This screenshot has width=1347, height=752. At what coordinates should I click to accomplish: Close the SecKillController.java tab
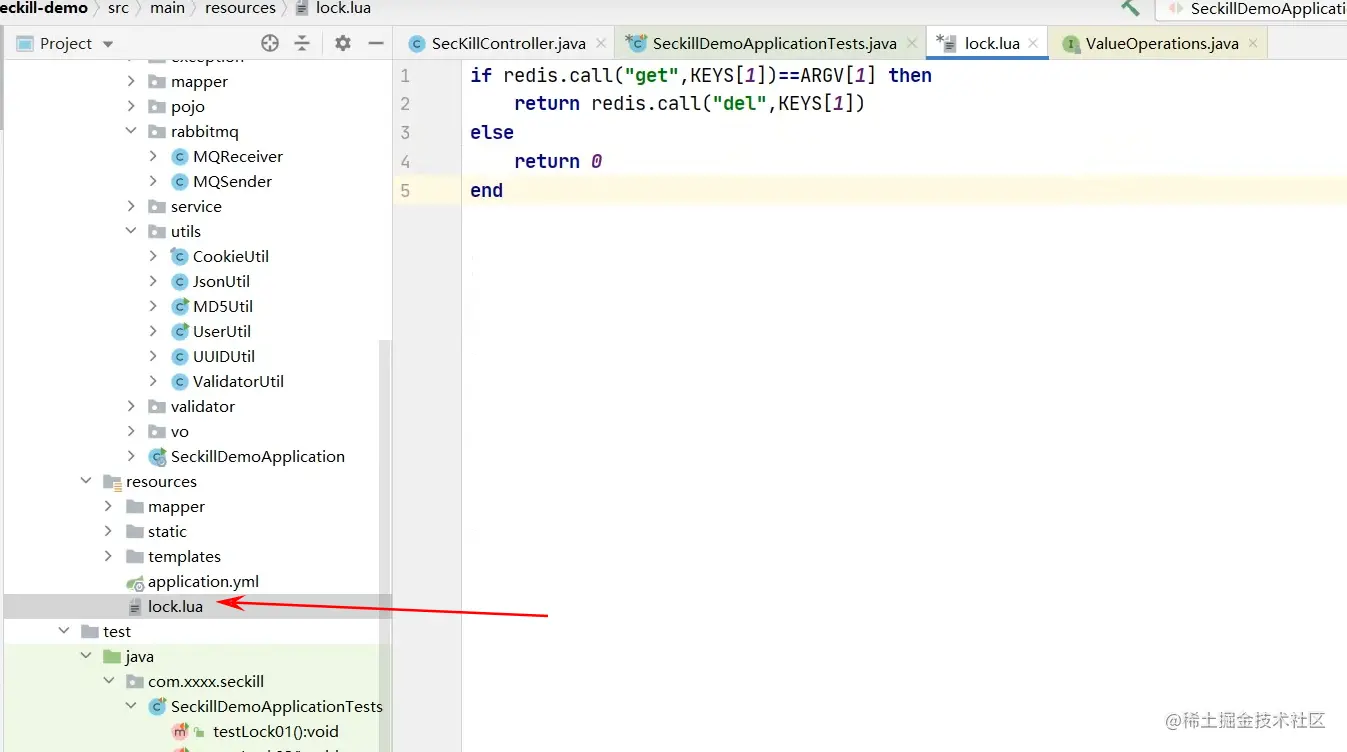tap(602, 43)
